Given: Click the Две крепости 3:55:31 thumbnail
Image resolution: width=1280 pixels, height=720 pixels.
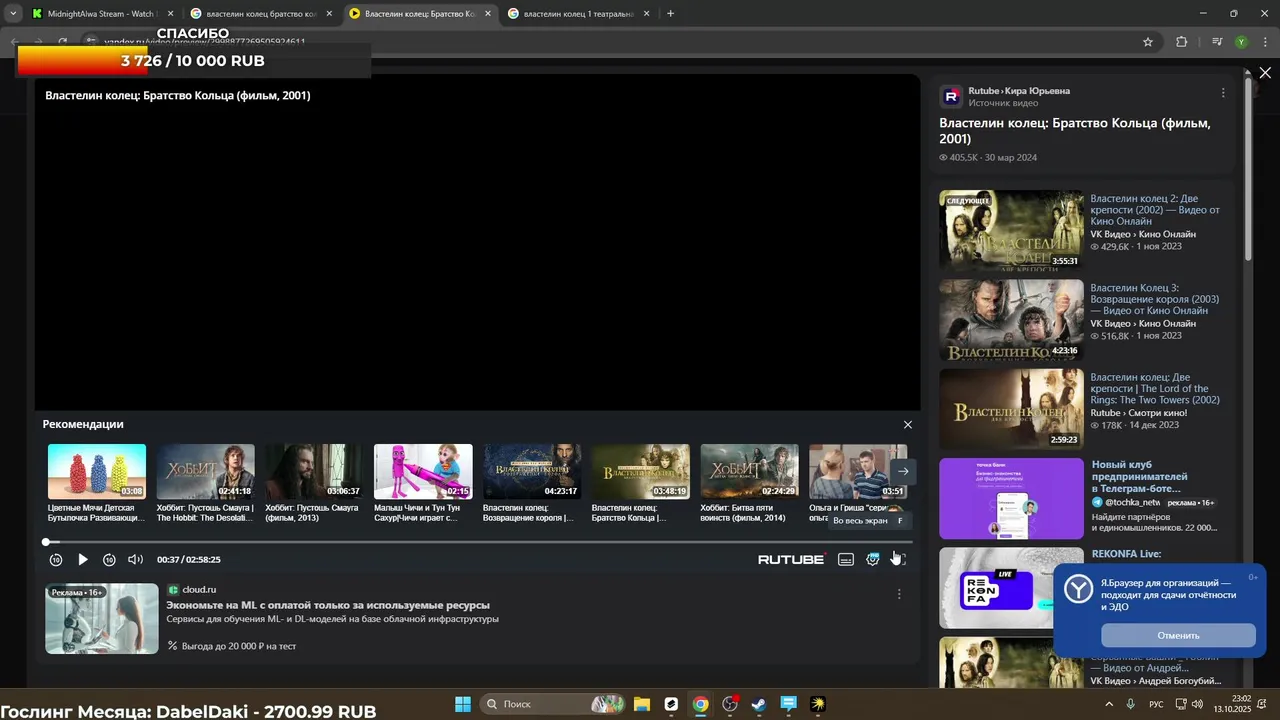Looking at the screenshot, I should [1011, 230].
